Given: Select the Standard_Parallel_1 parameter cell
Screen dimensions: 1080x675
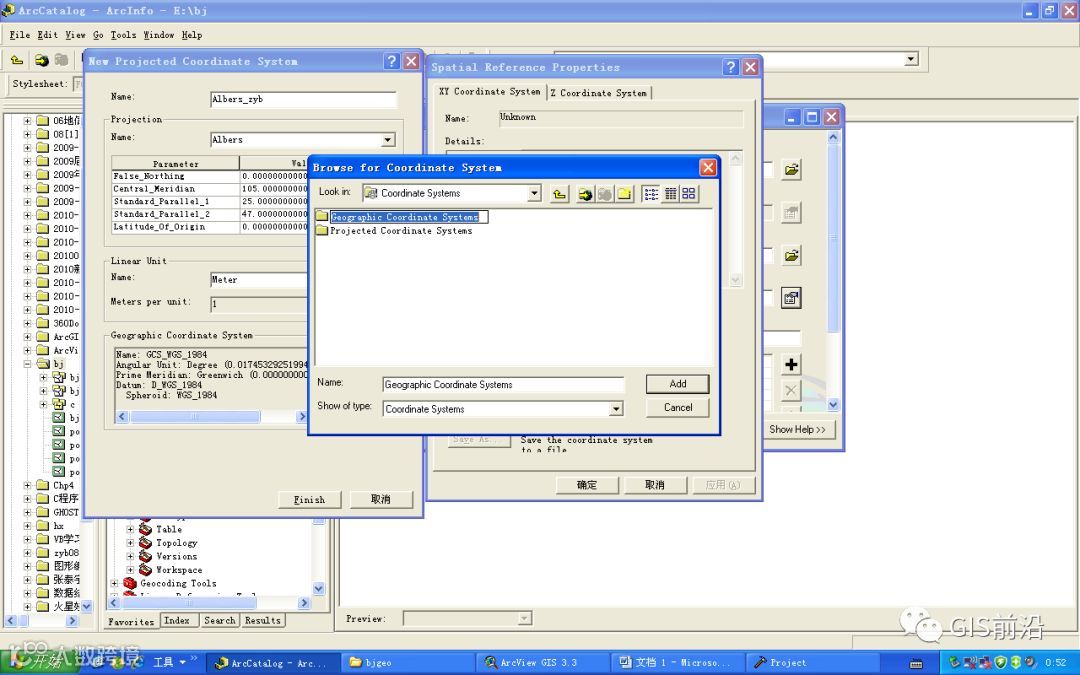Looking at the screenshot, I should (x=176, y=202).
